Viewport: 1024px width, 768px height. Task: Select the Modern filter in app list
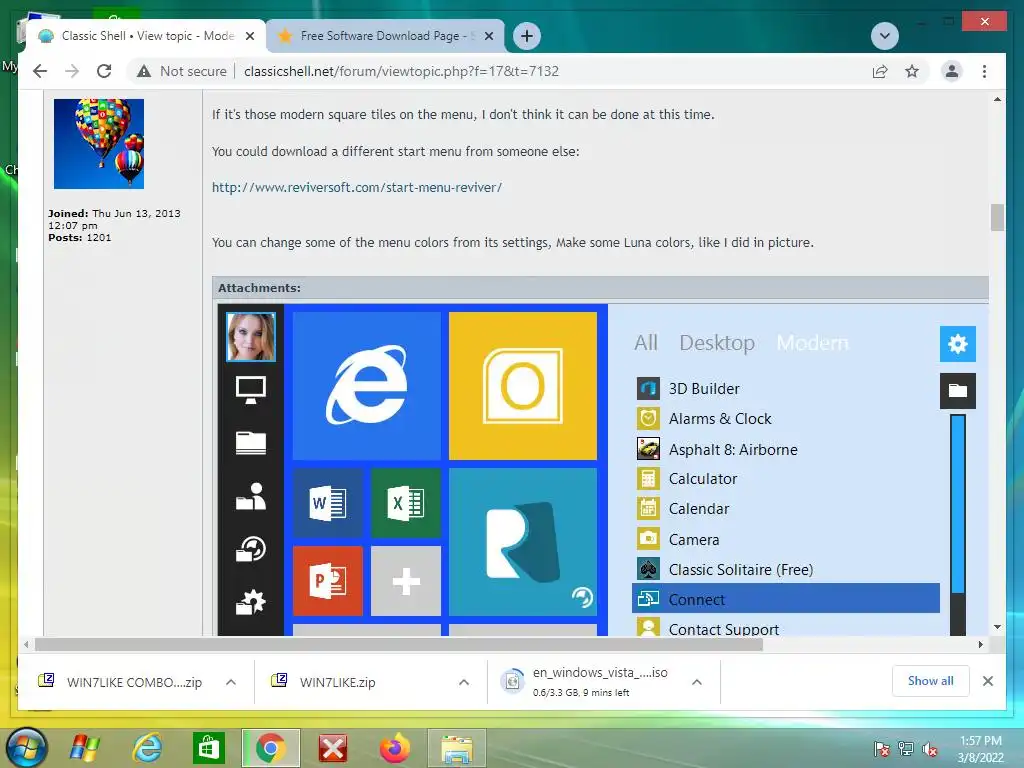[812, 342]
